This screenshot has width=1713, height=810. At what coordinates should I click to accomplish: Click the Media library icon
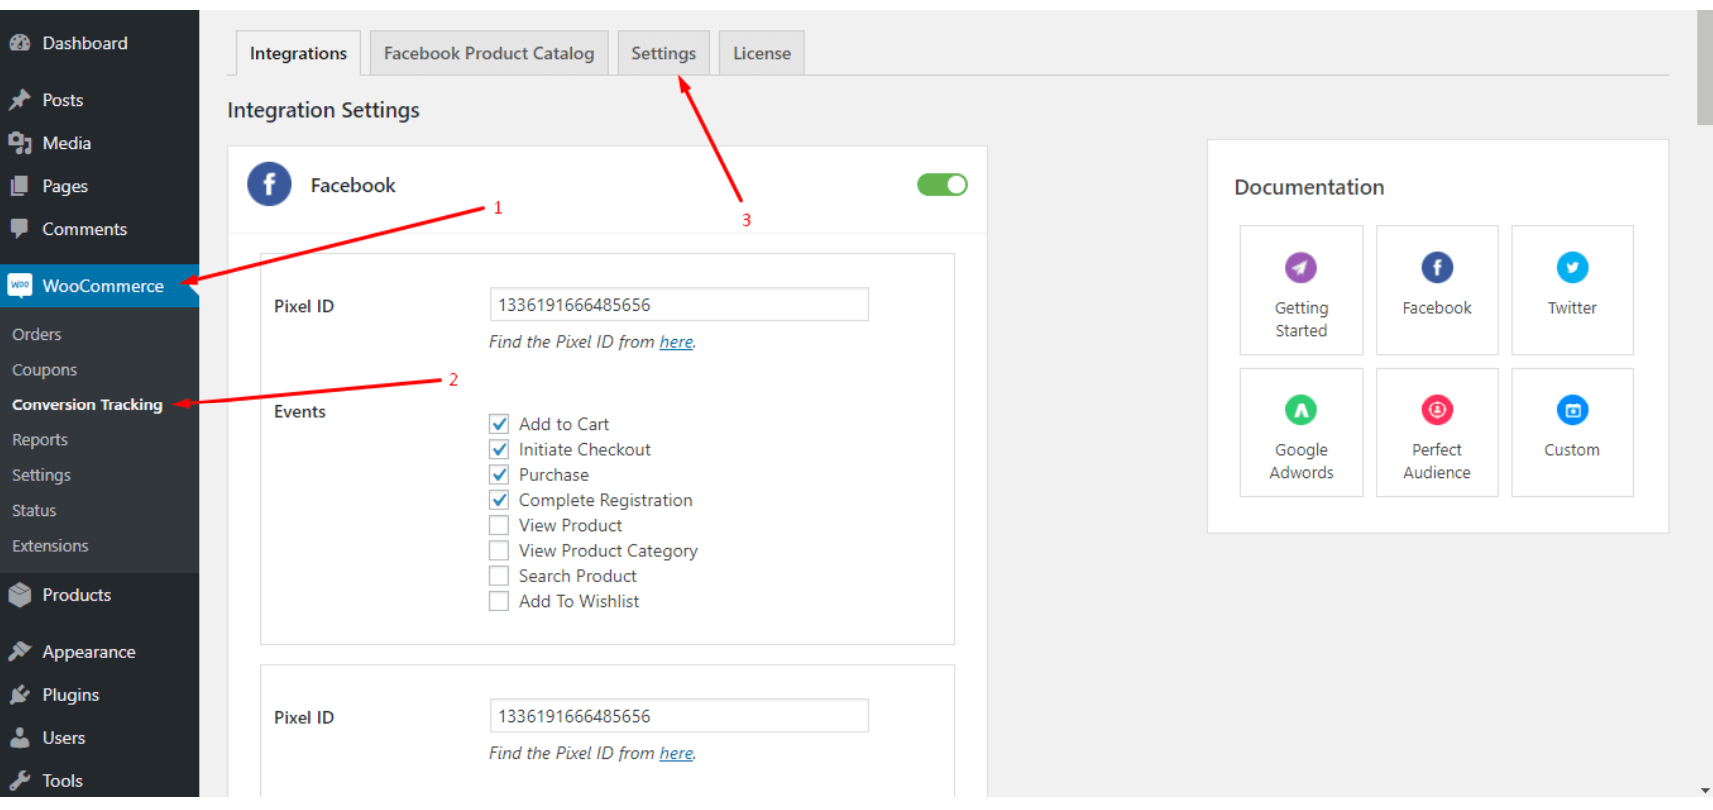tap(20, 143)
